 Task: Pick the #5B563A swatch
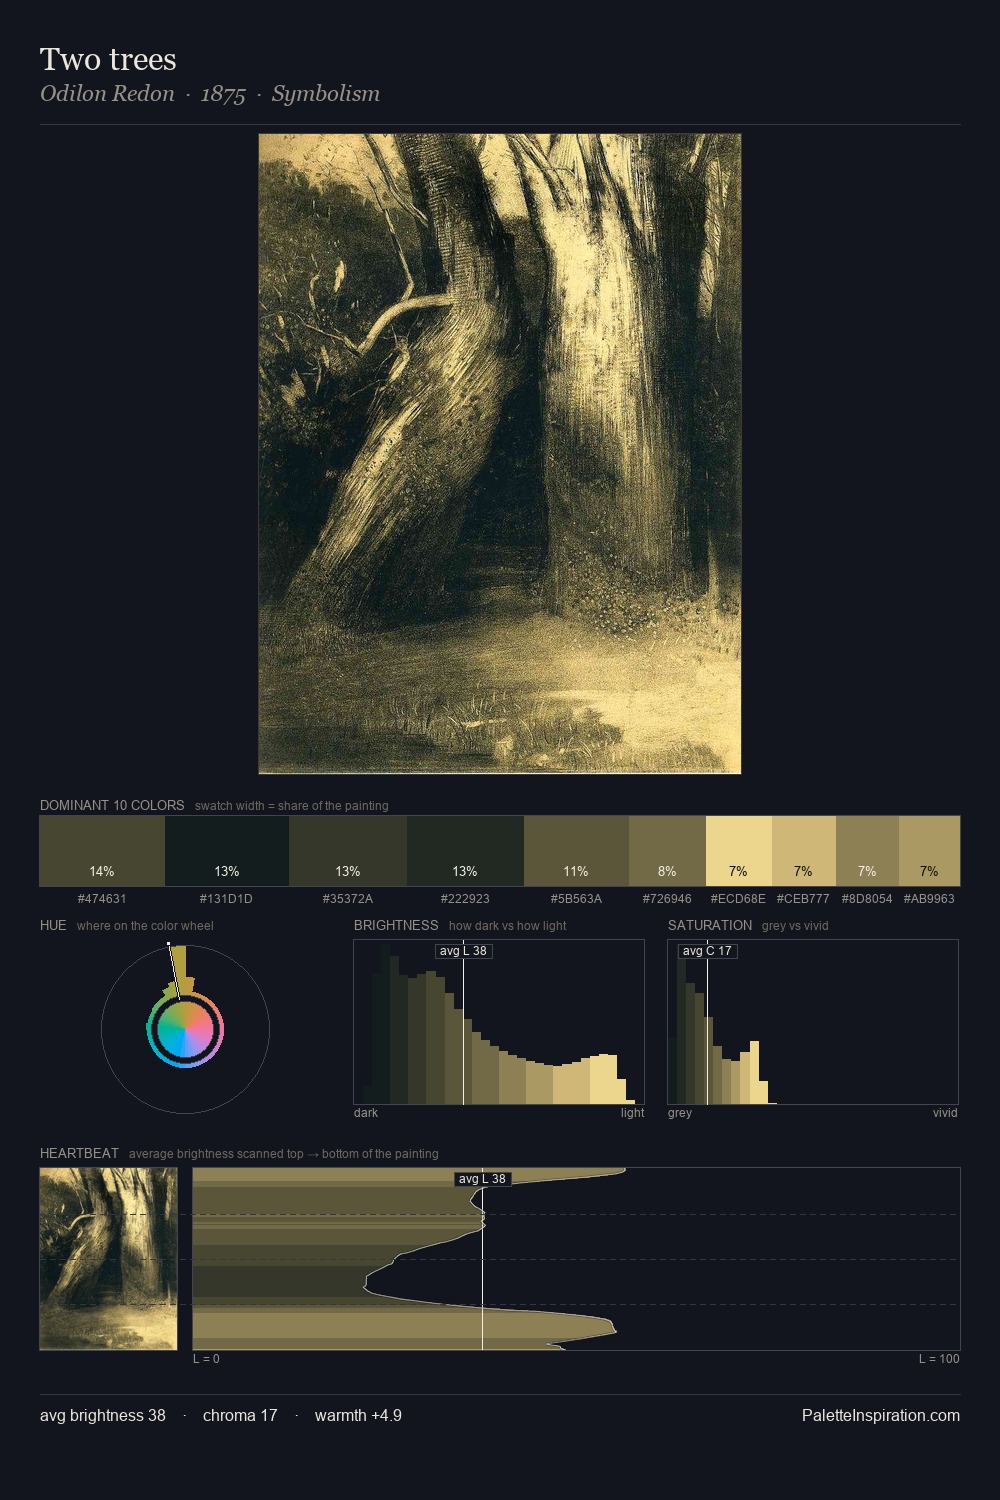[x=576, y=851]
